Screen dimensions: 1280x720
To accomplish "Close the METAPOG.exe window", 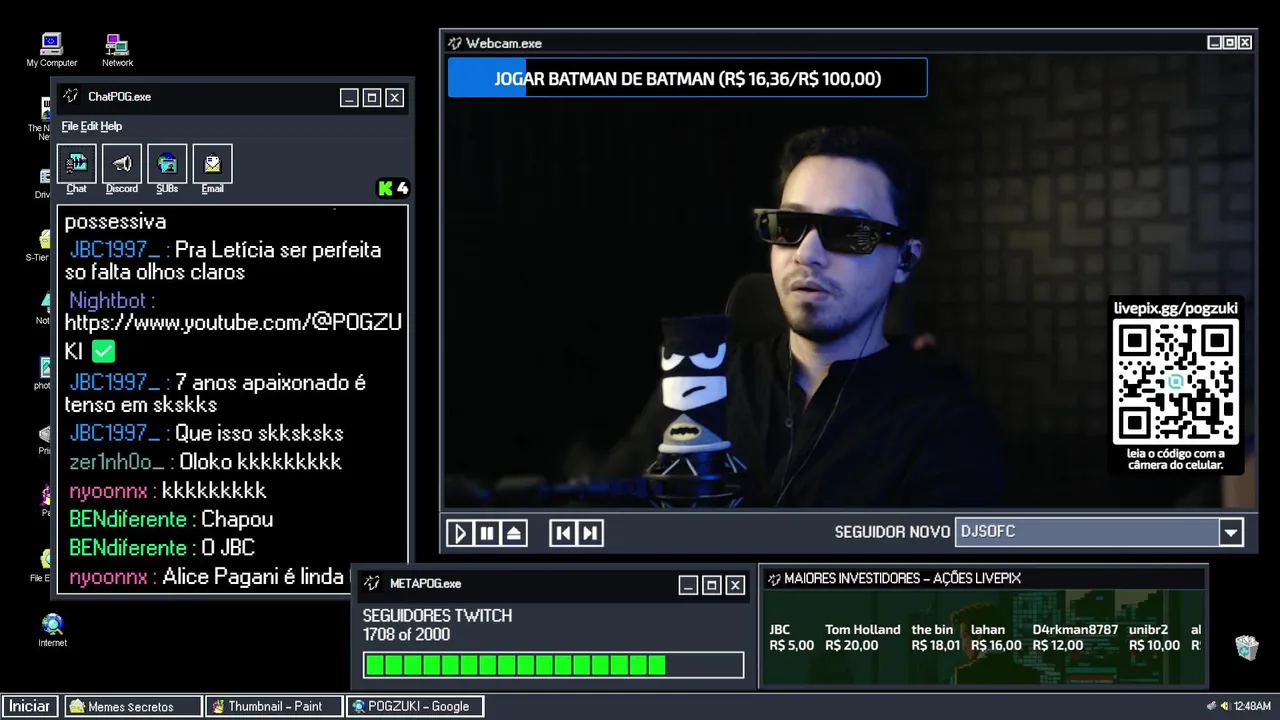I will point(735,585).
